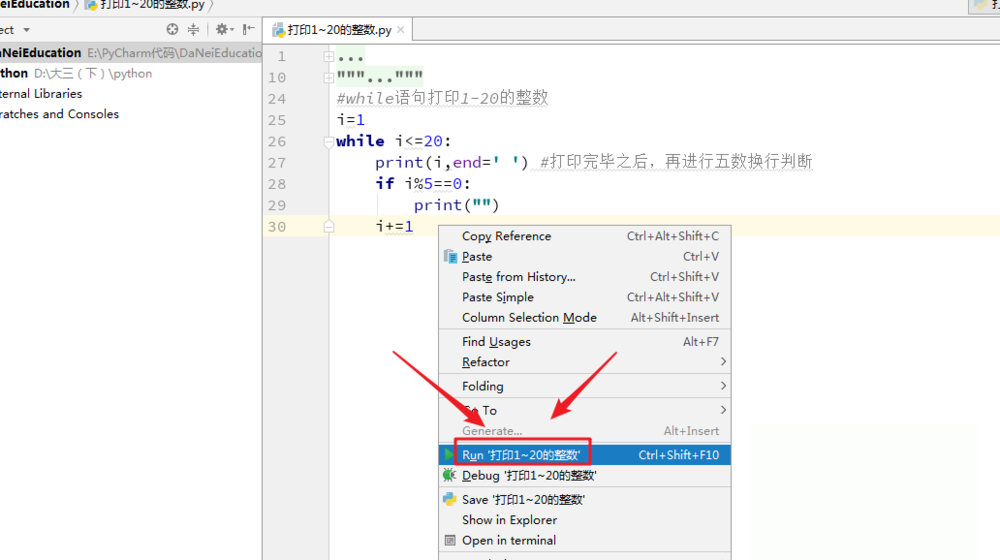Expand the folded docstring at line 10

coord(328,78)
